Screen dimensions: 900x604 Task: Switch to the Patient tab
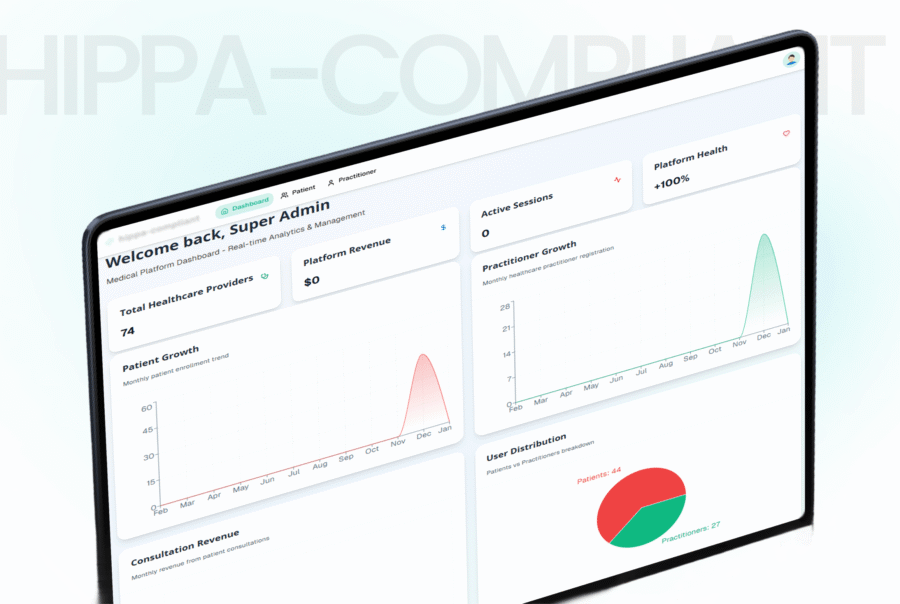[x=298, y=191]
